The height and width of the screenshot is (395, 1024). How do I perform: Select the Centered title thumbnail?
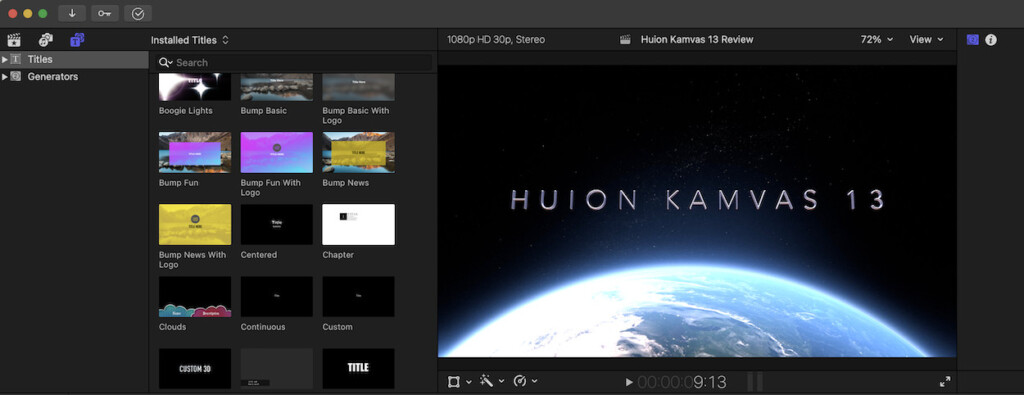tap(276, 225)
